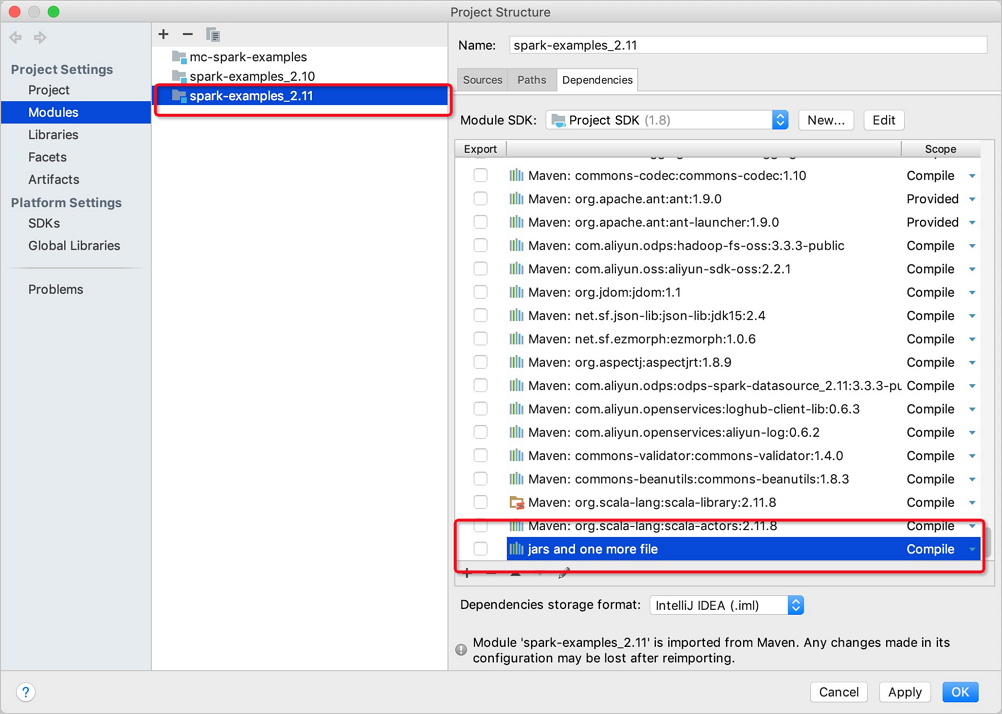This screenshot has height=714, width=1002.
Task: Open scope dropdown for ant-launcher:1.9.0
Action: [x=972, y=223]
